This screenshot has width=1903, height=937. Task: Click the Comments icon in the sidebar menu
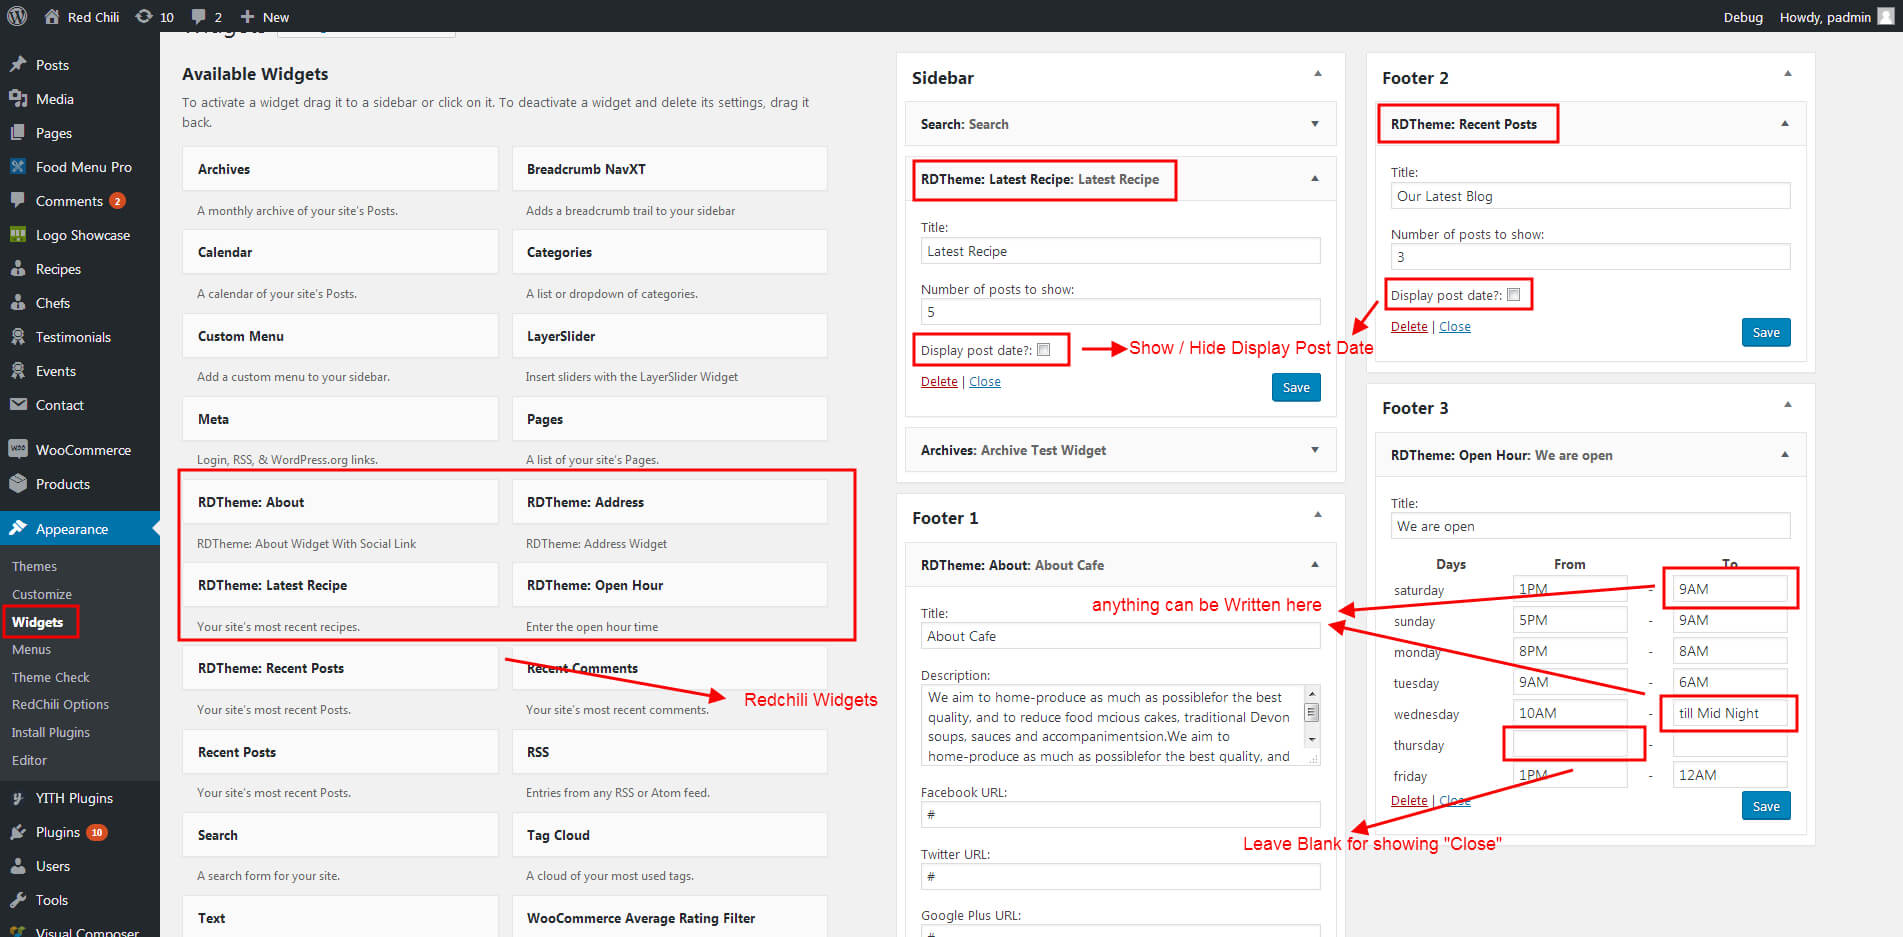pos(18,201)
